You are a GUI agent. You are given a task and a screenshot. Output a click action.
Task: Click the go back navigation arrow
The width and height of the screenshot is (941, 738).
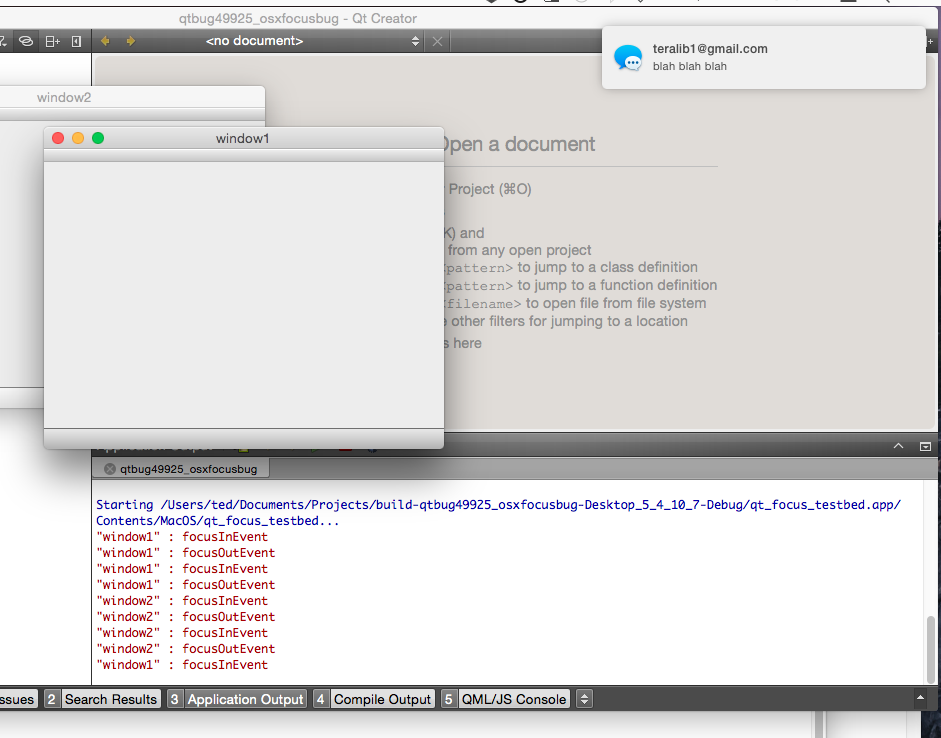105,41
